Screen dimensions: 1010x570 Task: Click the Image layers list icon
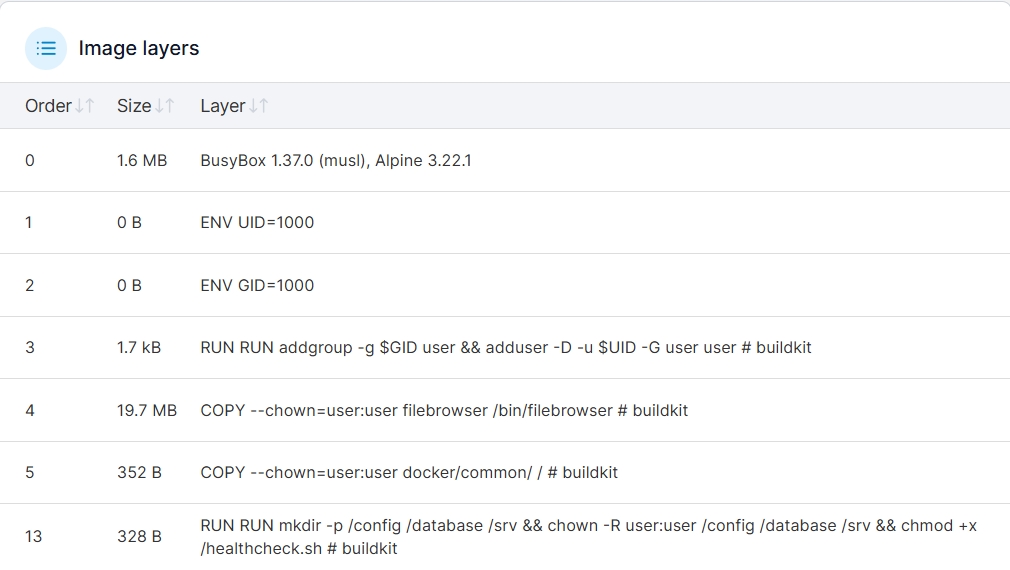pyautogui.click(x=46, y=48)
